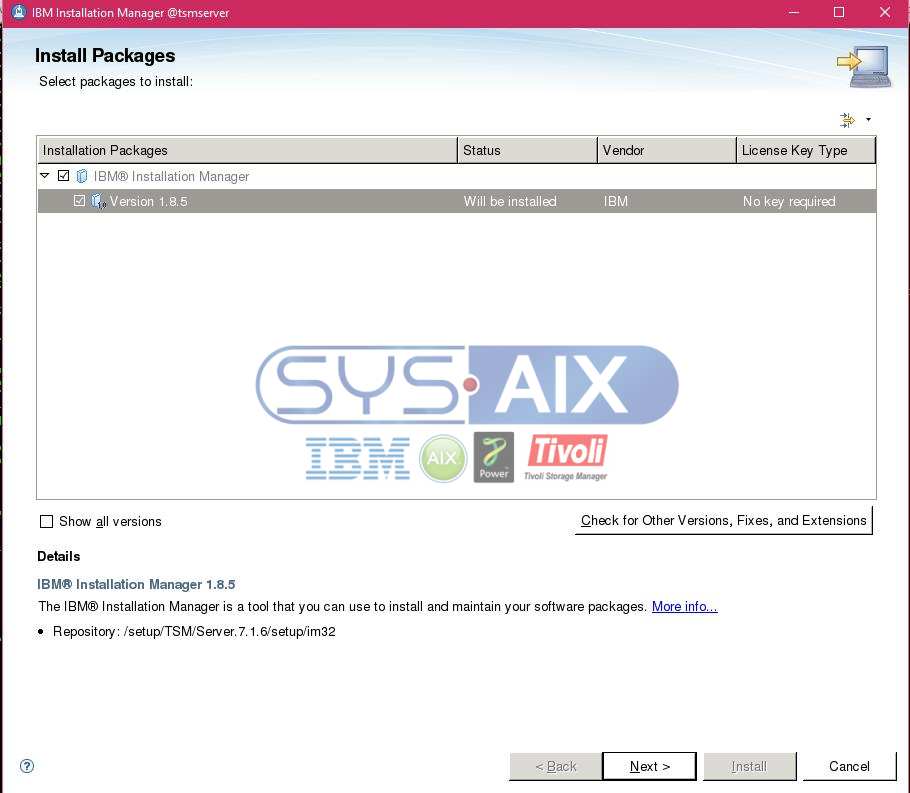The width and height of the screenshot is (910, 793).
Task: Click the 'IBM® Installation Manager 1.8.5' details heading
Action: point(136,584)
